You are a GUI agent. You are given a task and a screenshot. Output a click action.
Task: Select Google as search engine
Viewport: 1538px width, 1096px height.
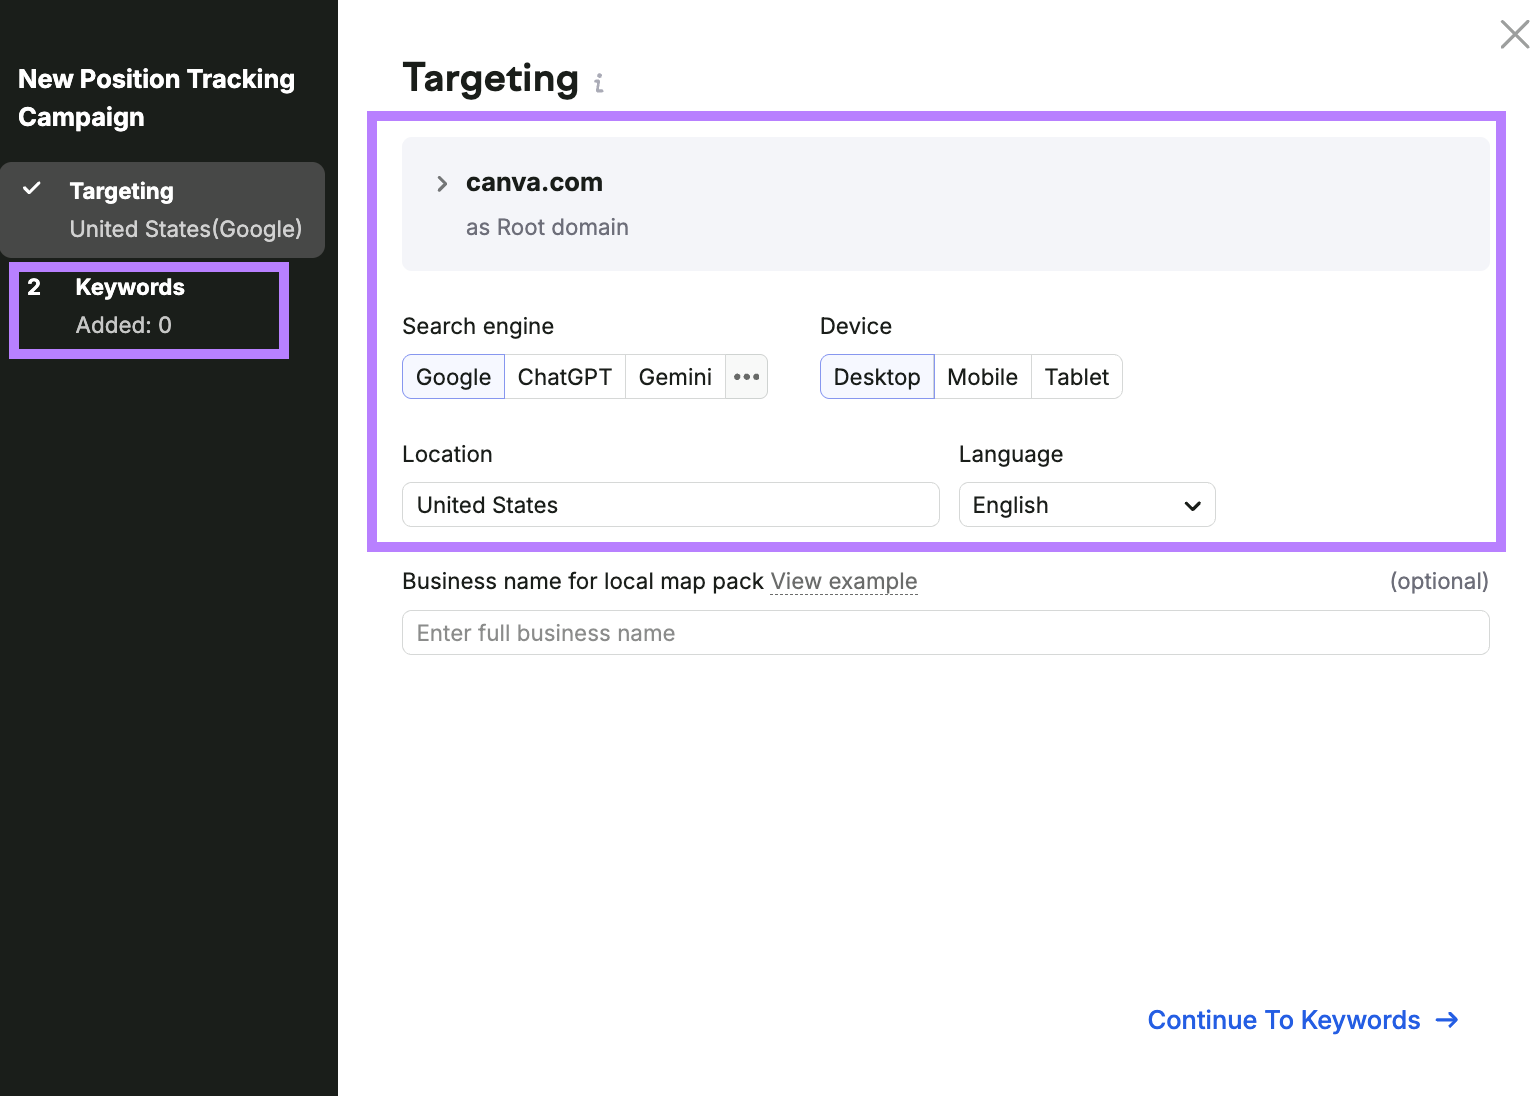click(x=453, y=377)
